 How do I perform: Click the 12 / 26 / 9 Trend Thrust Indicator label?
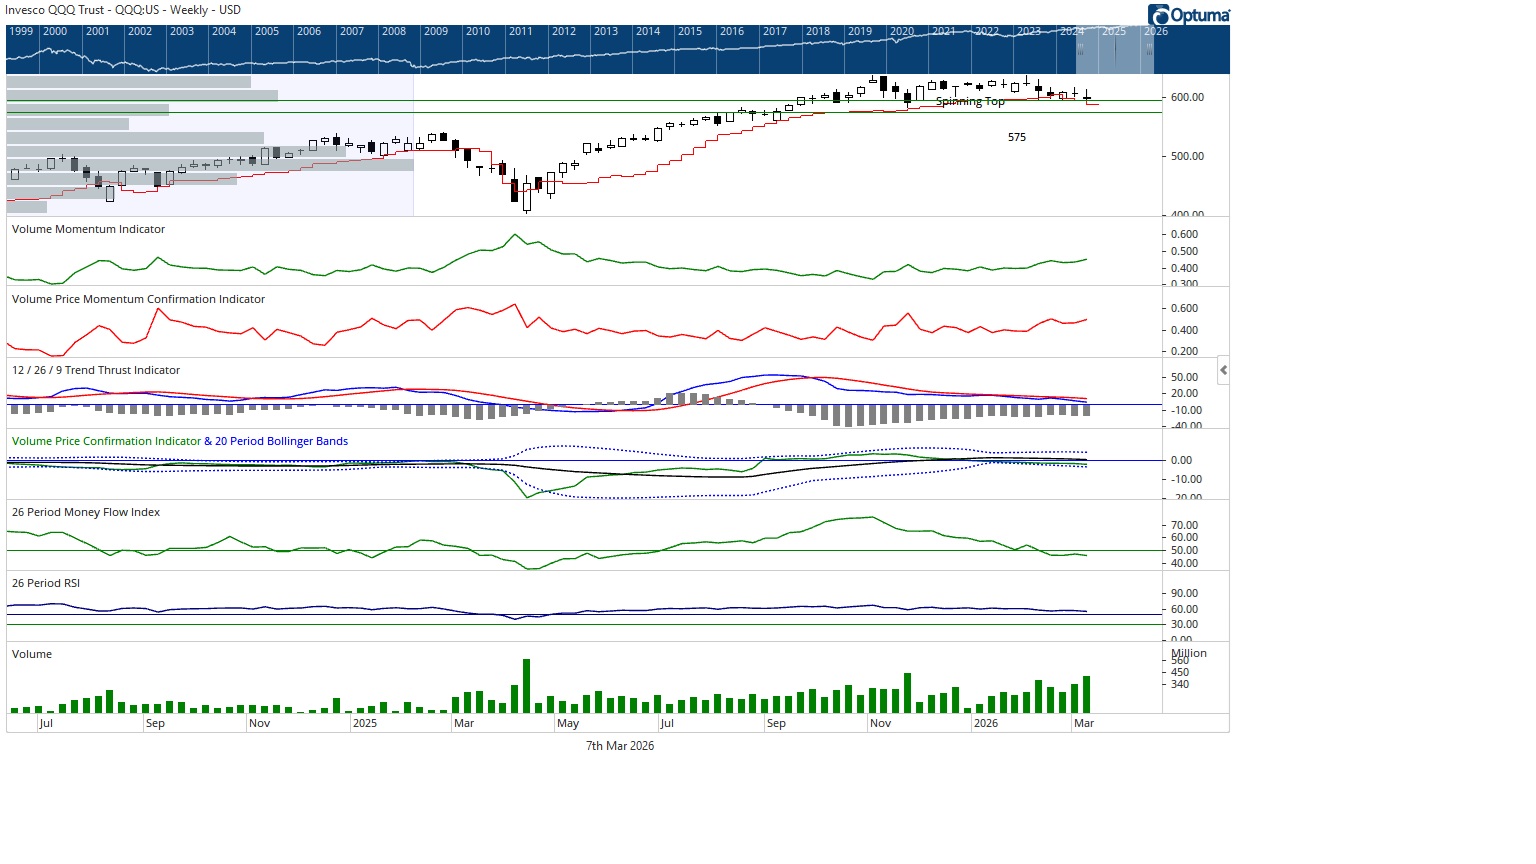coord(96,370)
